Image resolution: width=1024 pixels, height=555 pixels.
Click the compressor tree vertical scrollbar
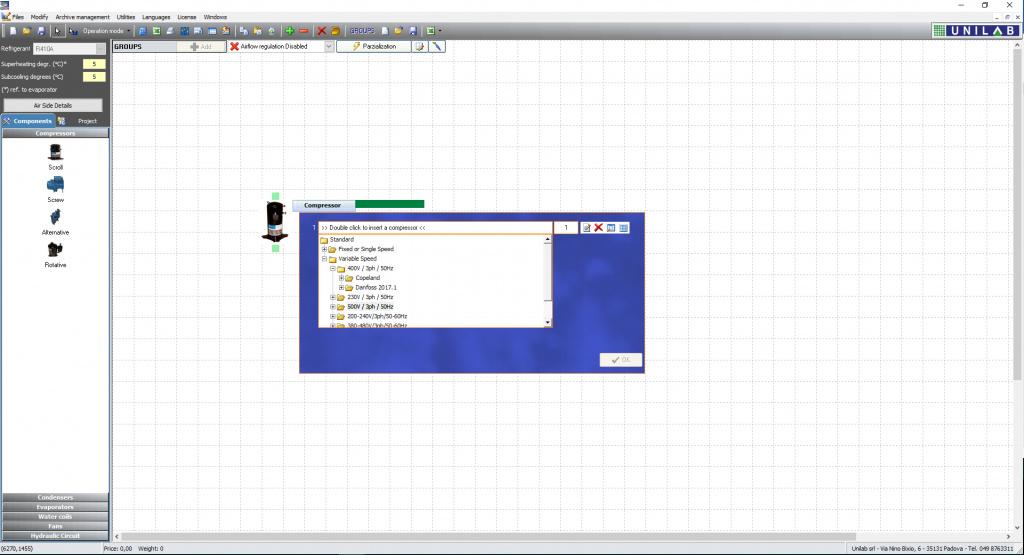point(547,281)
